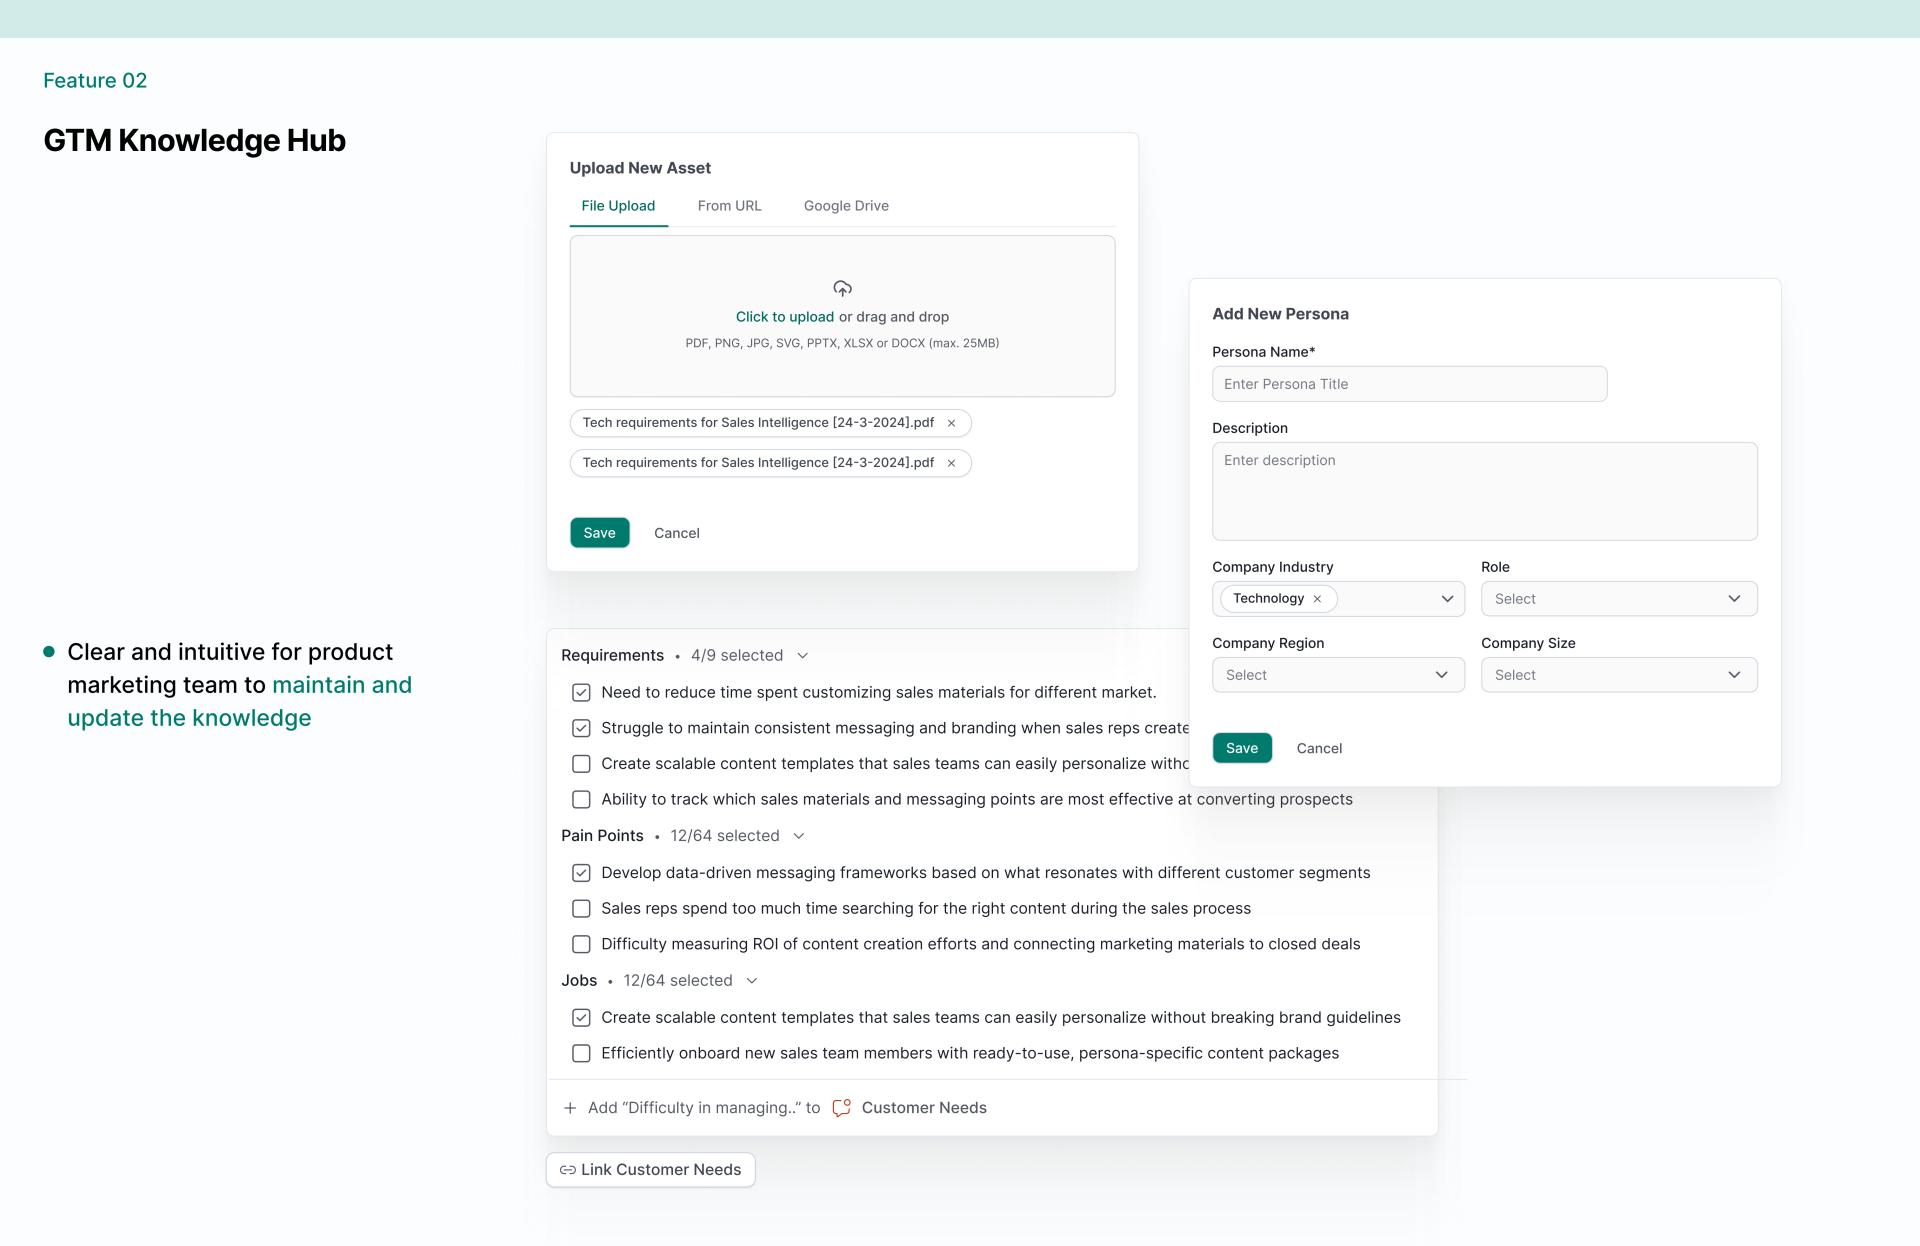The image size is (1920, 1246).
Task: Open the Company Size dropdown
Action: pyautogui.click(x=1618, y=675)
